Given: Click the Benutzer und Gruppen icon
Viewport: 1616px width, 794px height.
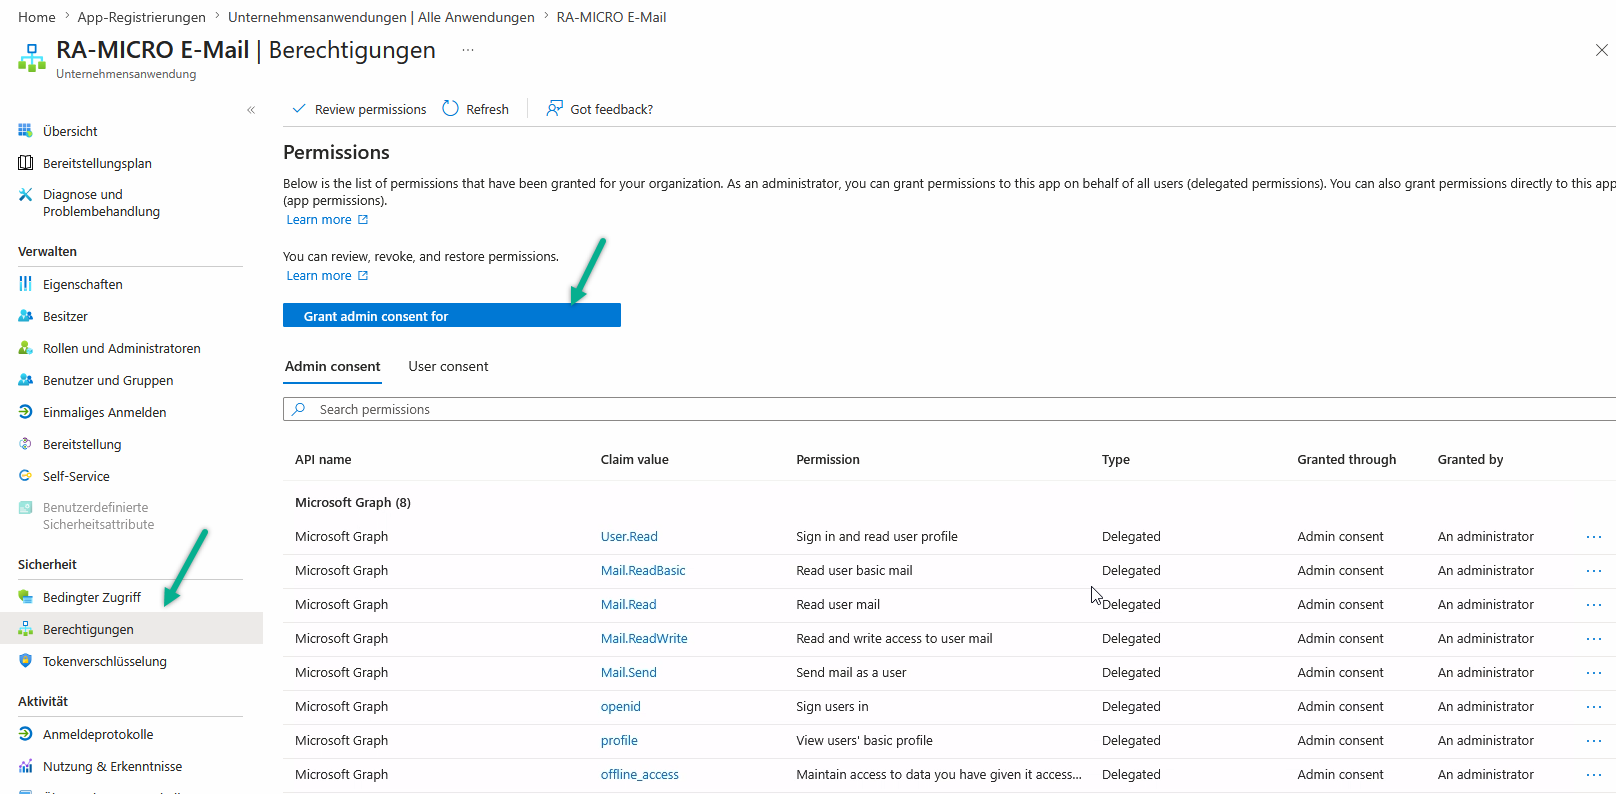Looking at the screenshot, I should [25, 380].
